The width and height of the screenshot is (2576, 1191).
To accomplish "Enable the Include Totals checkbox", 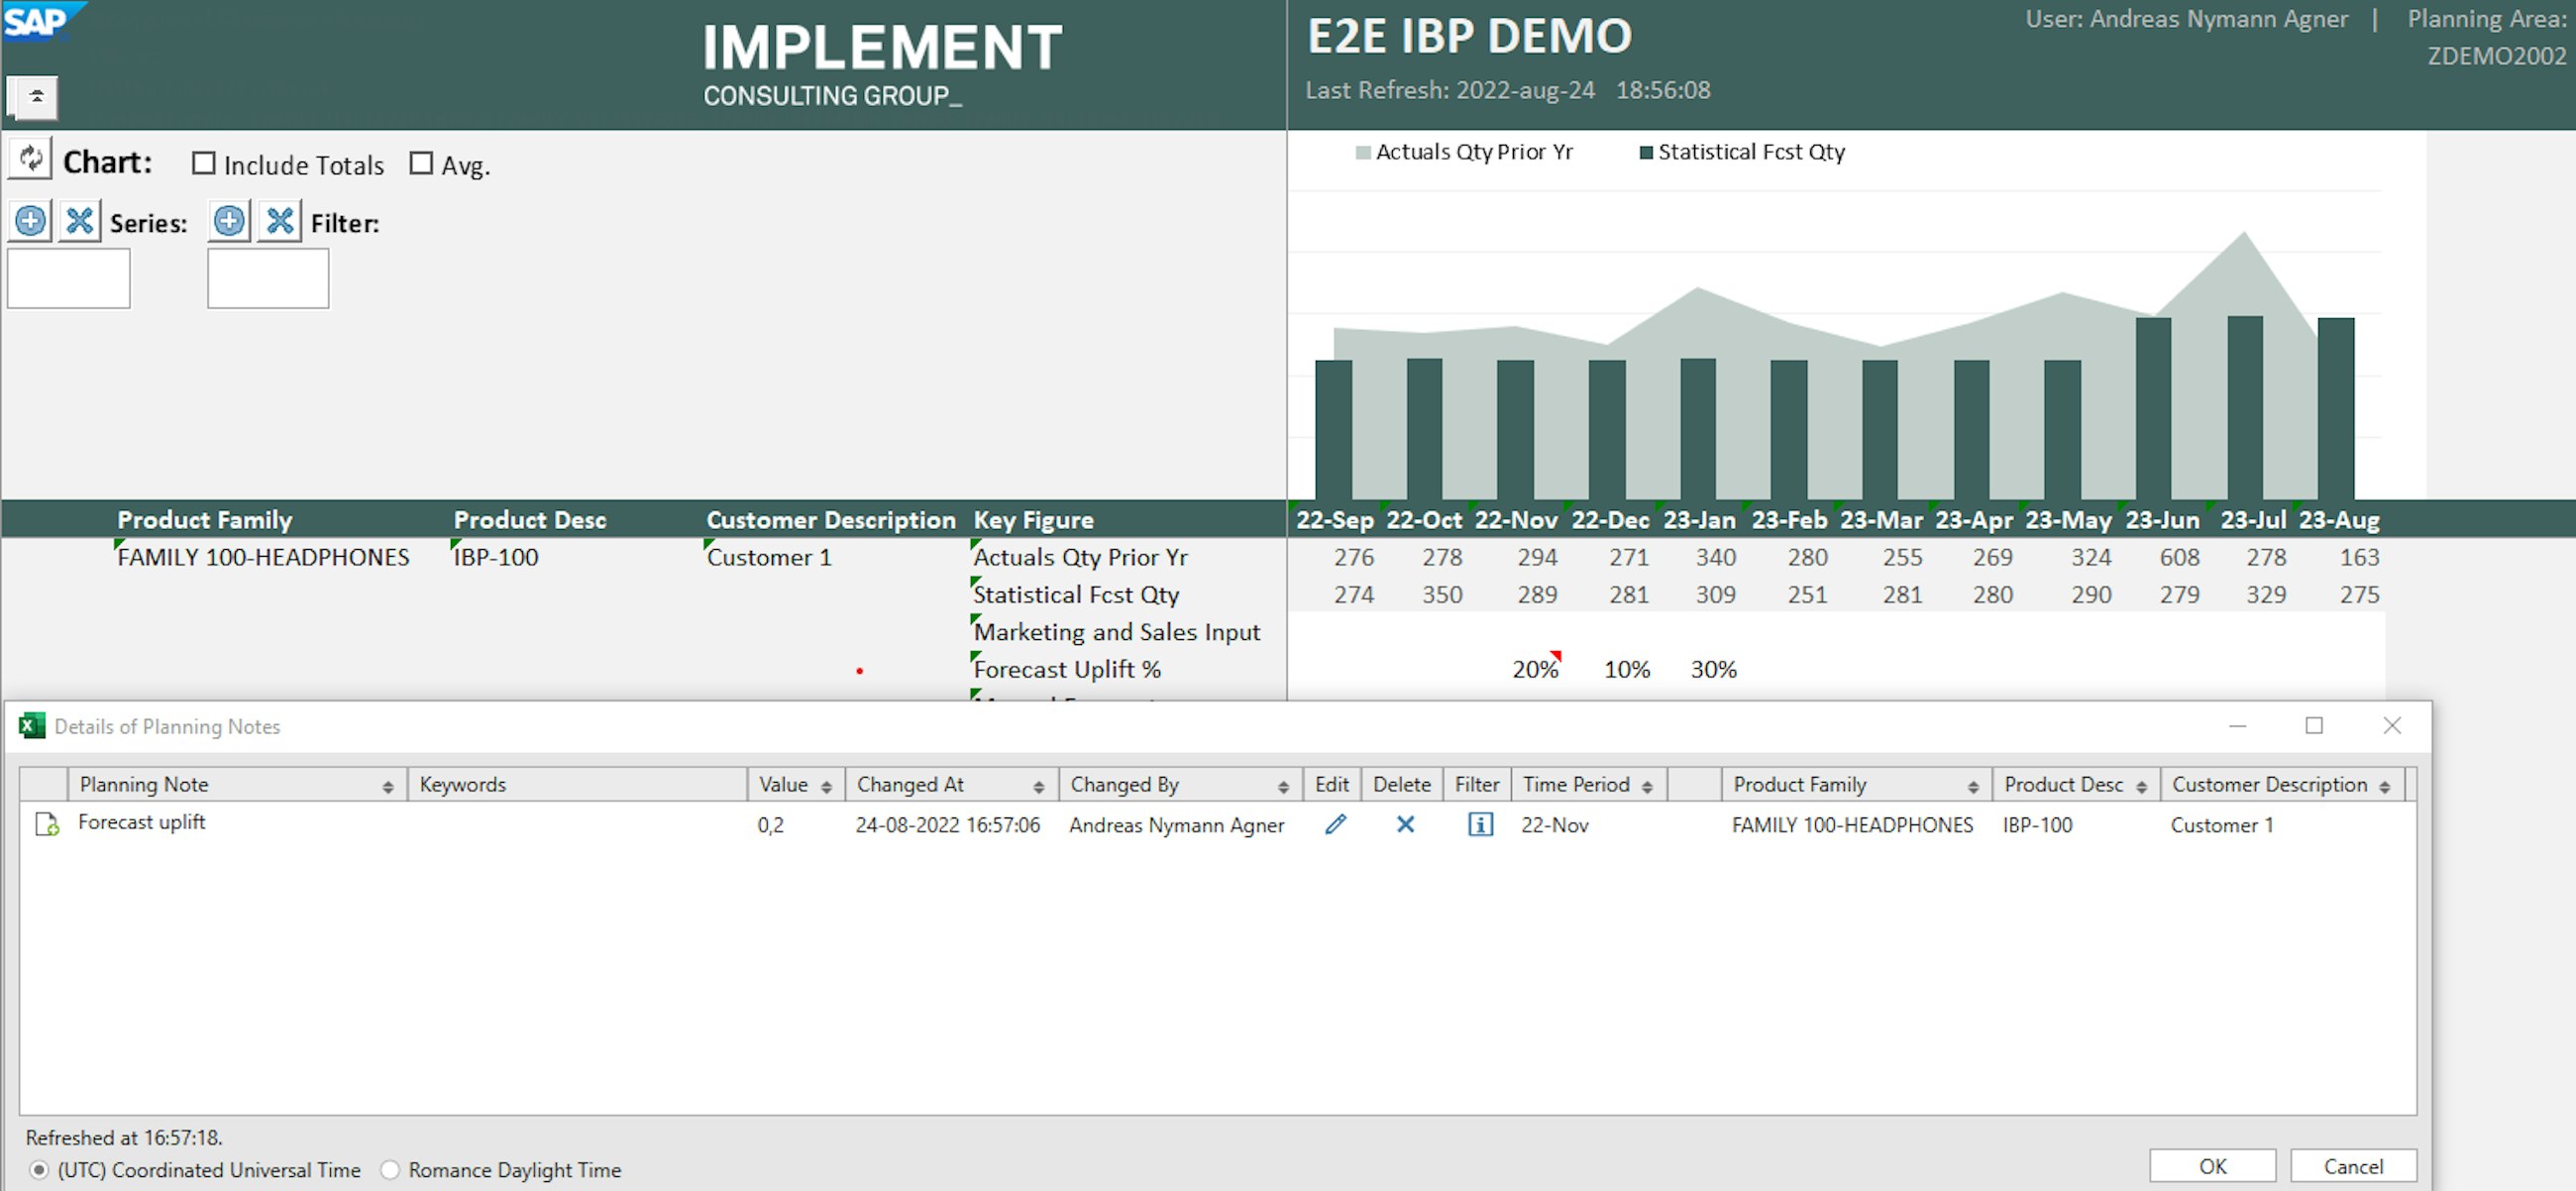I will coord(204,163).
